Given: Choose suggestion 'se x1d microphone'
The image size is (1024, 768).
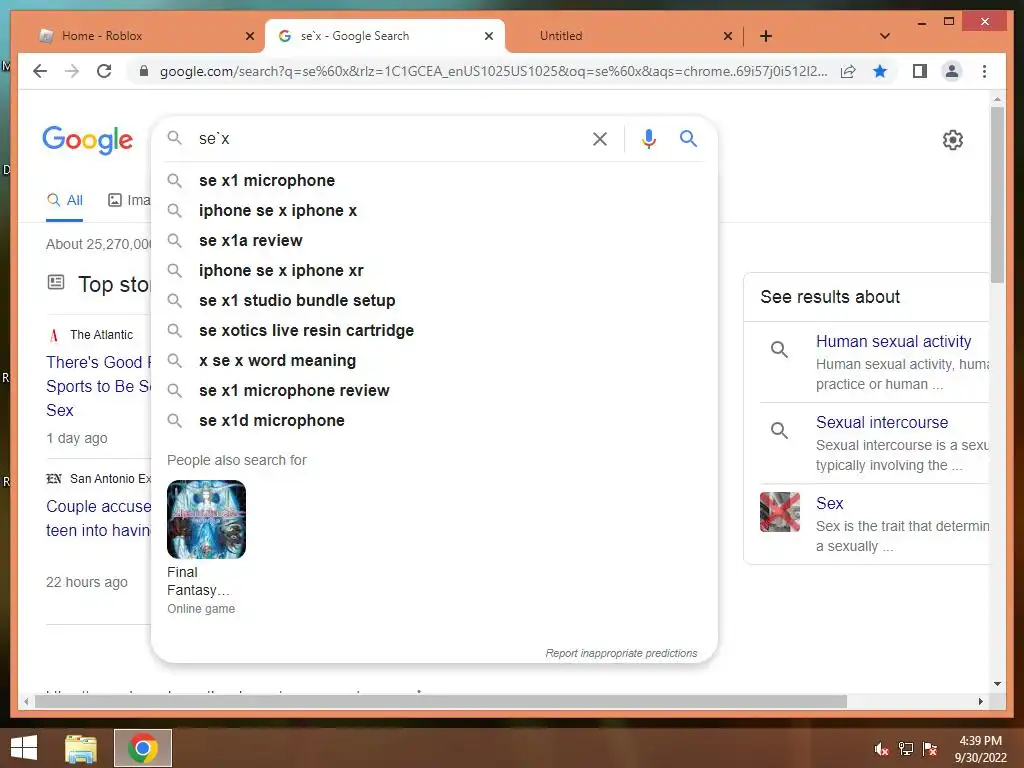Looking at the screenshot, I should (x=434, y=421).
